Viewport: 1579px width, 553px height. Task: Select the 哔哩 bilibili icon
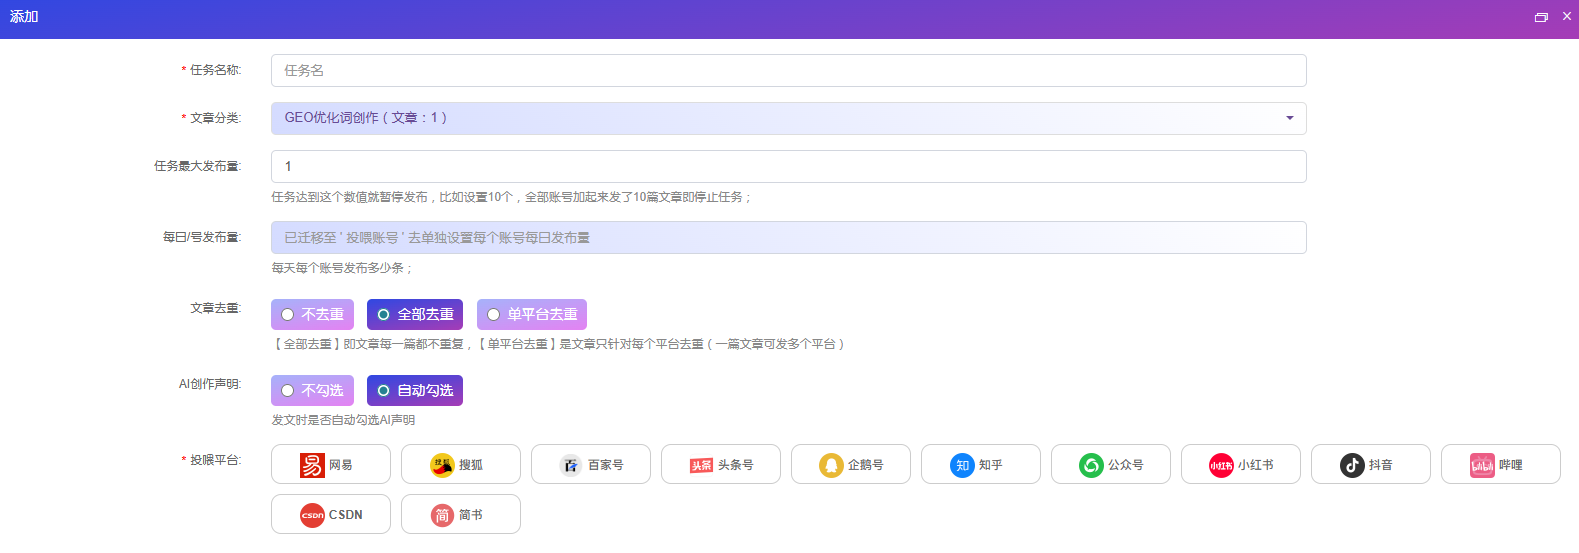[1482, 465]
